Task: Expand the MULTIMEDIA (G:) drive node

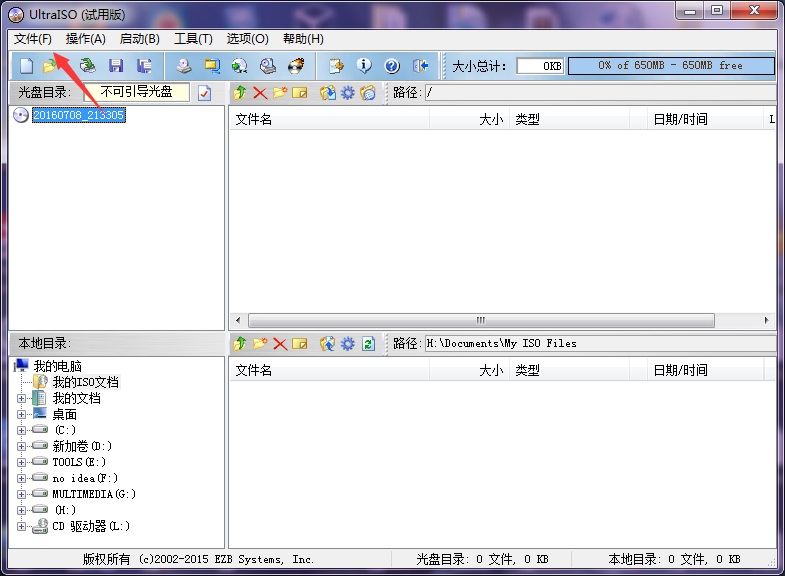Action: (21, 494)
